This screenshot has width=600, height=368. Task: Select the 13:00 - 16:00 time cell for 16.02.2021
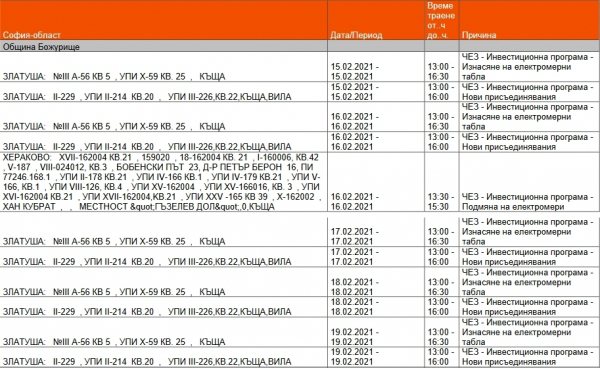tap(442, 142)
